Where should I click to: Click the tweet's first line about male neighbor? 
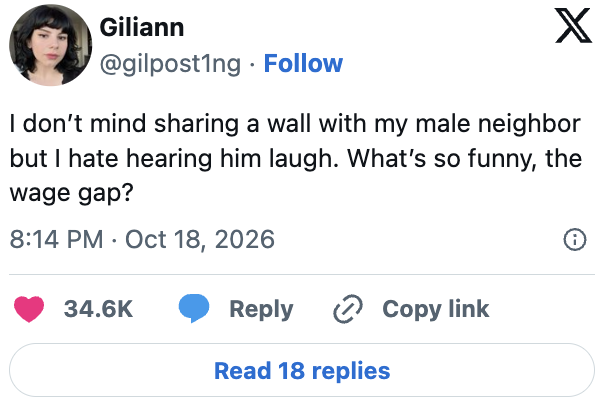point(295,124)
